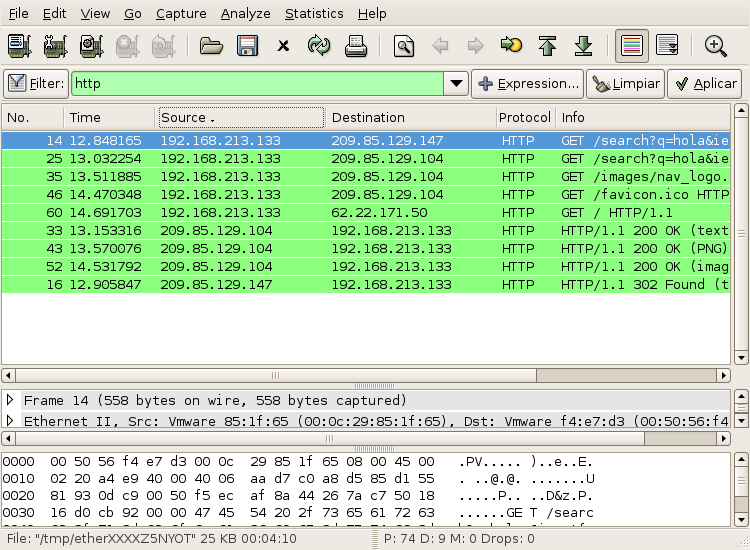This screenshot has width=750, height=550.
Task: Click packet list horizontal scrollbar thumb
Action: click(x=276, y=375)
